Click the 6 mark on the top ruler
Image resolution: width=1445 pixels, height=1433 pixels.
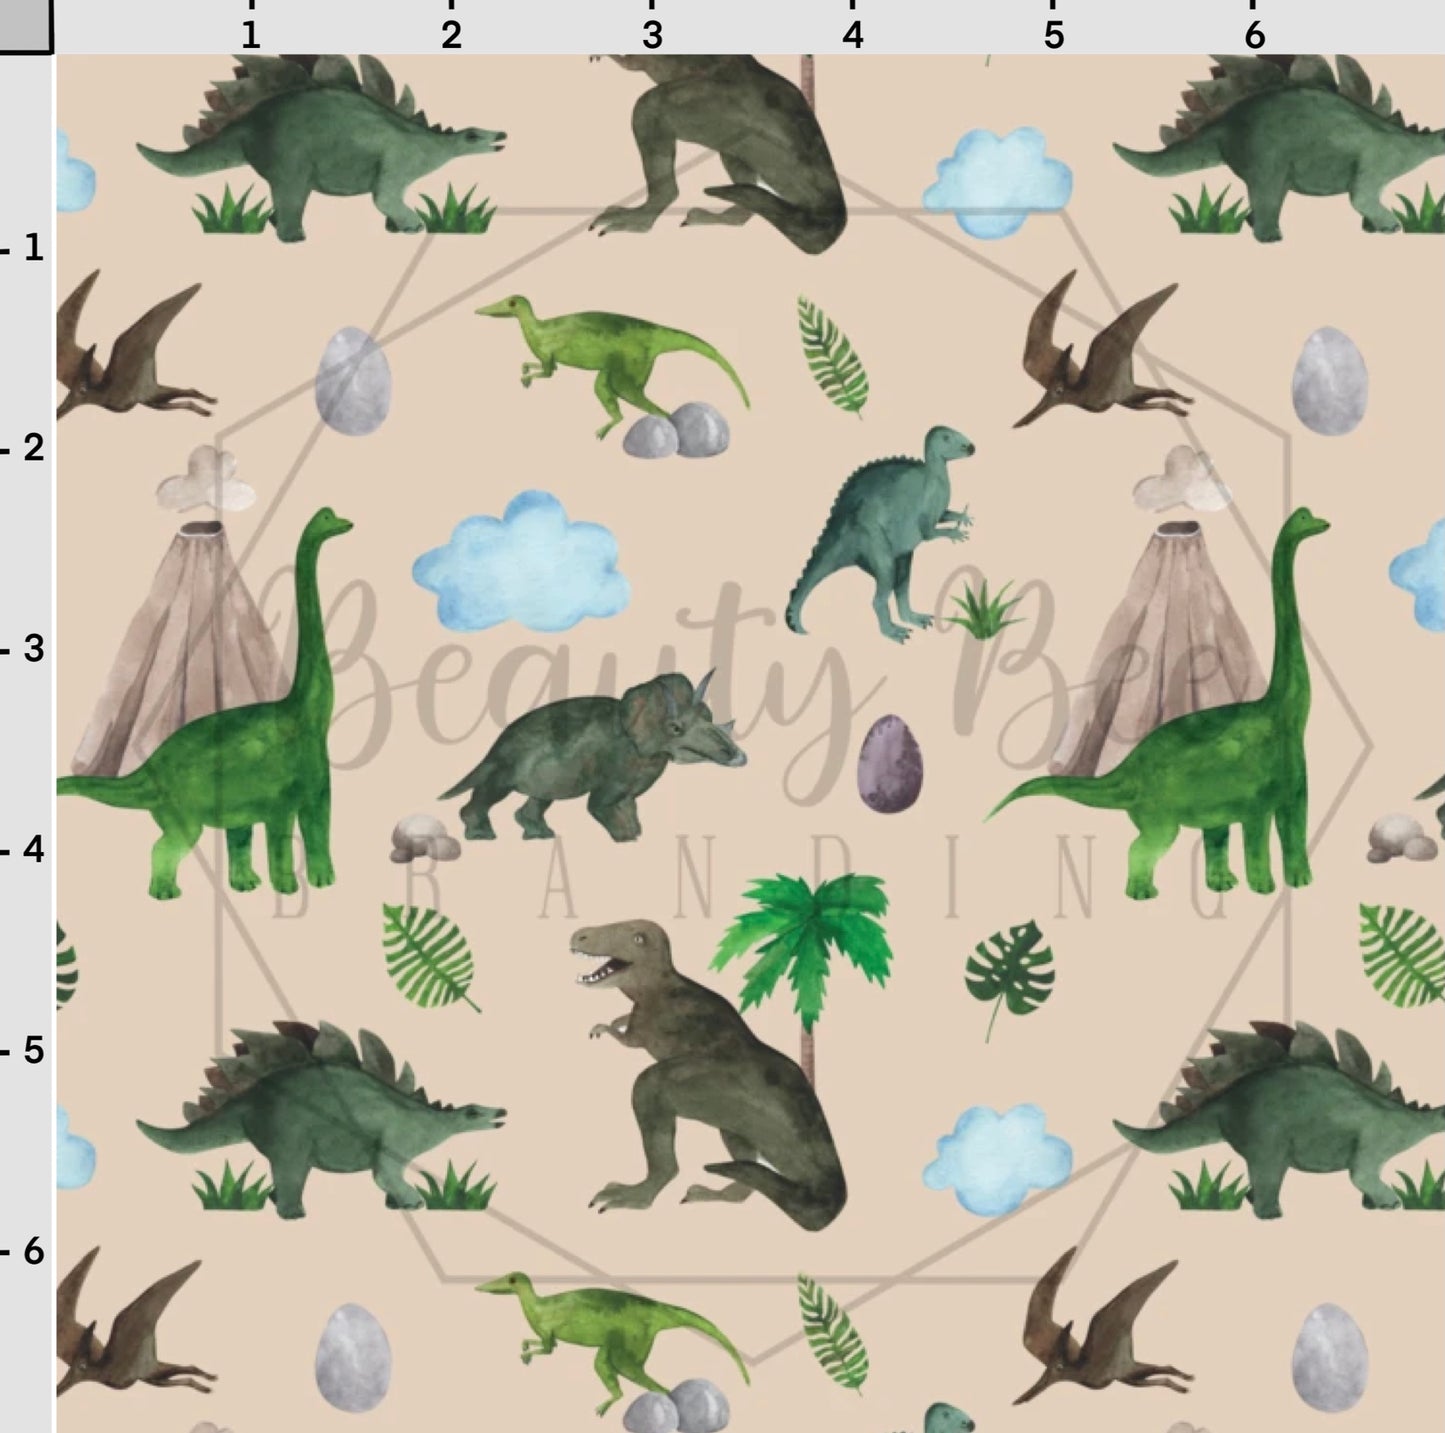1254,35
